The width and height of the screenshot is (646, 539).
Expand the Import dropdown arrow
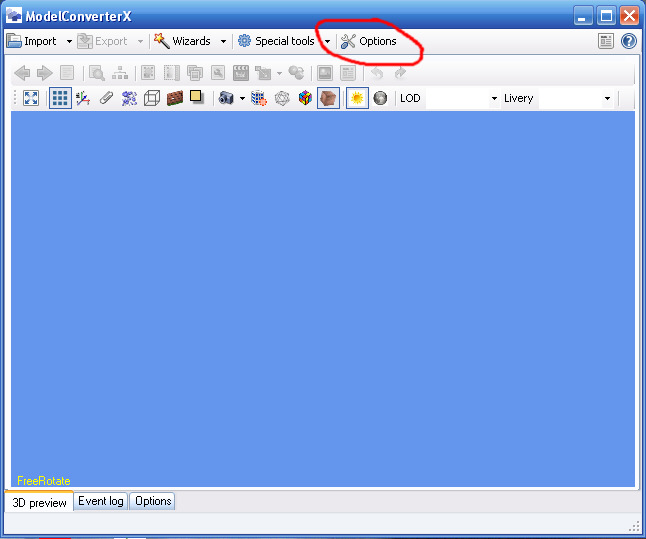click(x=69, y=41)
